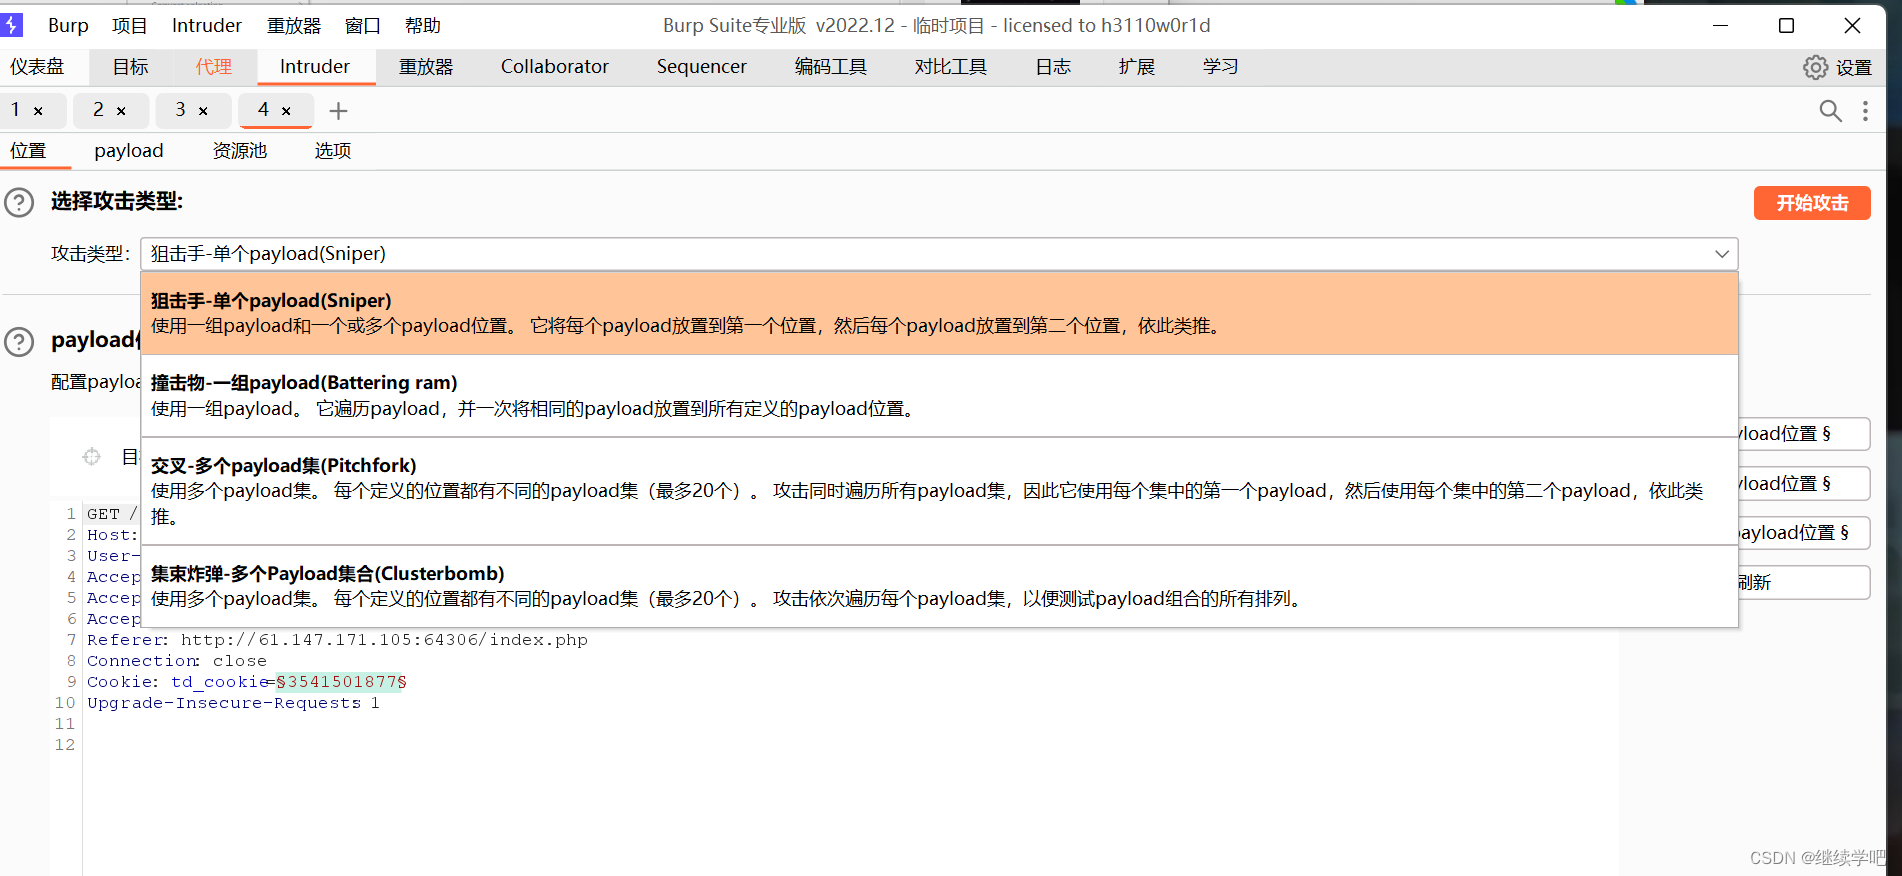Click the Cookie: td_cookie header name

[178, 682]
